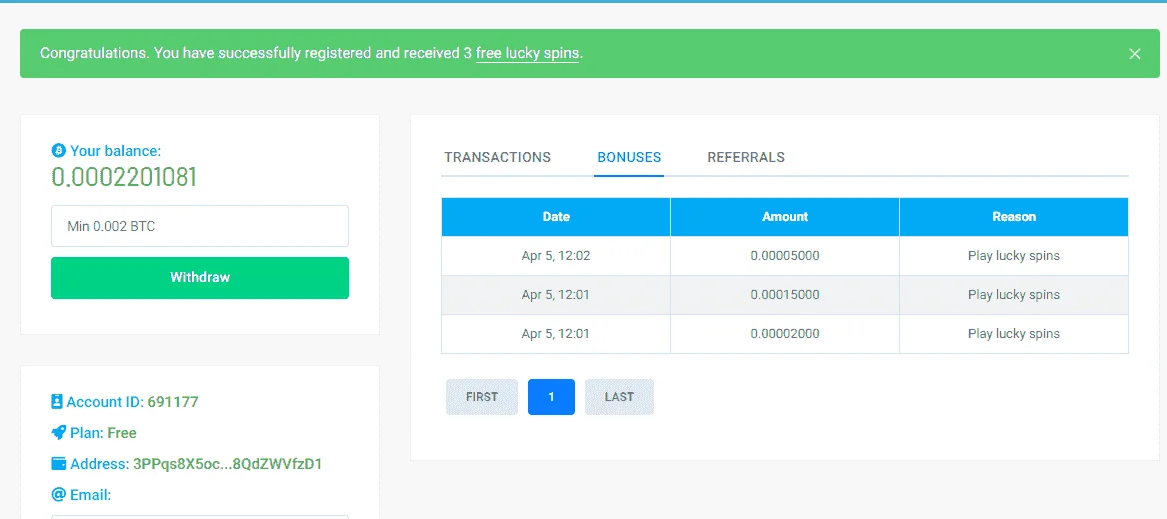Click the 0.00015000 amount cell
This screenshot has height=519, width=1167.
(x=785, y=295)
